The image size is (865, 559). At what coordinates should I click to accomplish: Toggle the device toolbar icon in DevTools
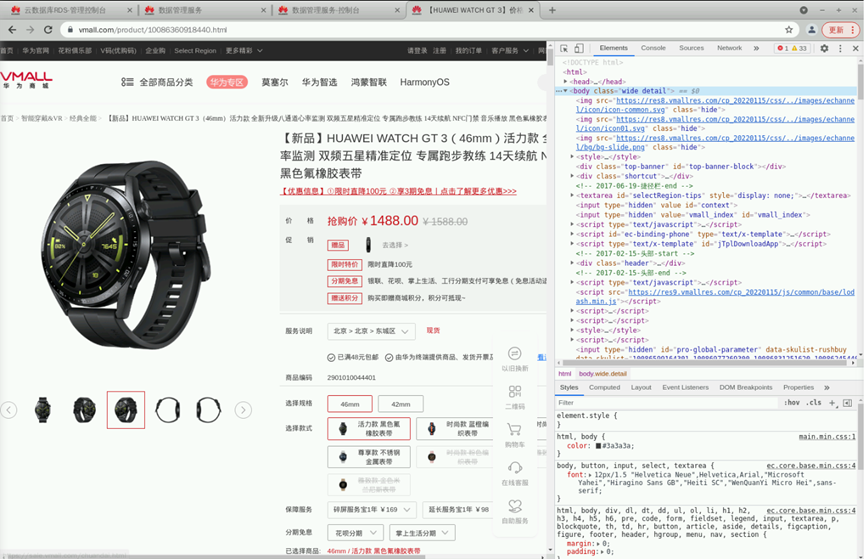[579, 49]
